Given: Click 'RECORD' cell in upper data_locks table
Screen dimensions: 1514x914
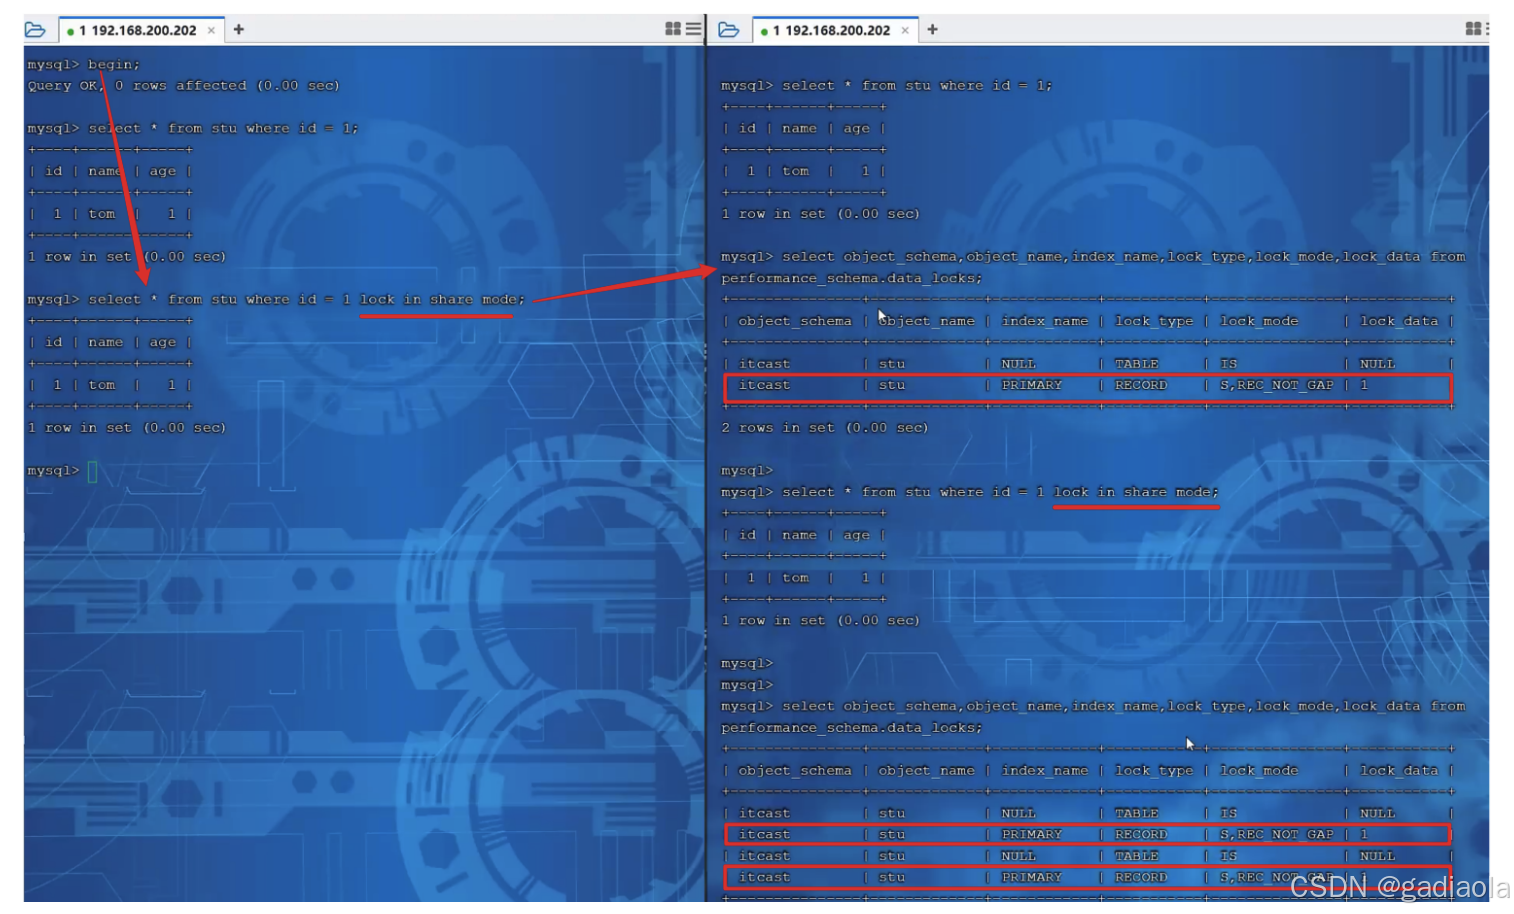Looking at the screenshot, I should click(x=1141, y=385).
